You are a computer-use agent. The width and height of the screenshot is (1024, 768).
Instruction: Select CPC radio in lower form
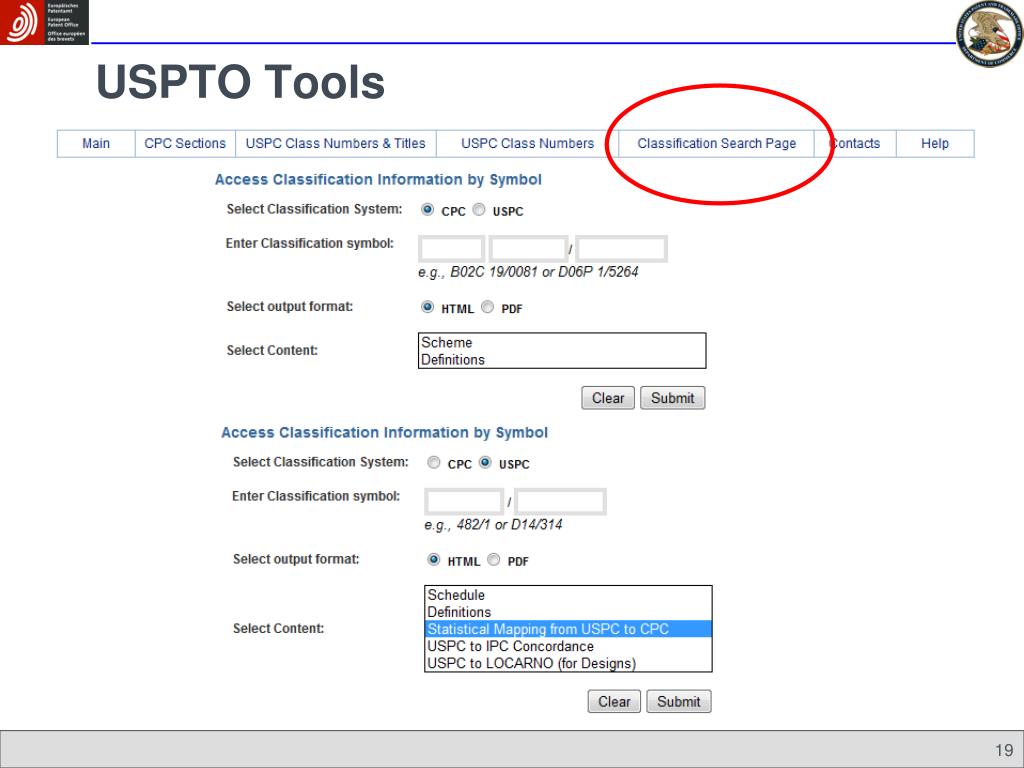[x=434, y=462]
